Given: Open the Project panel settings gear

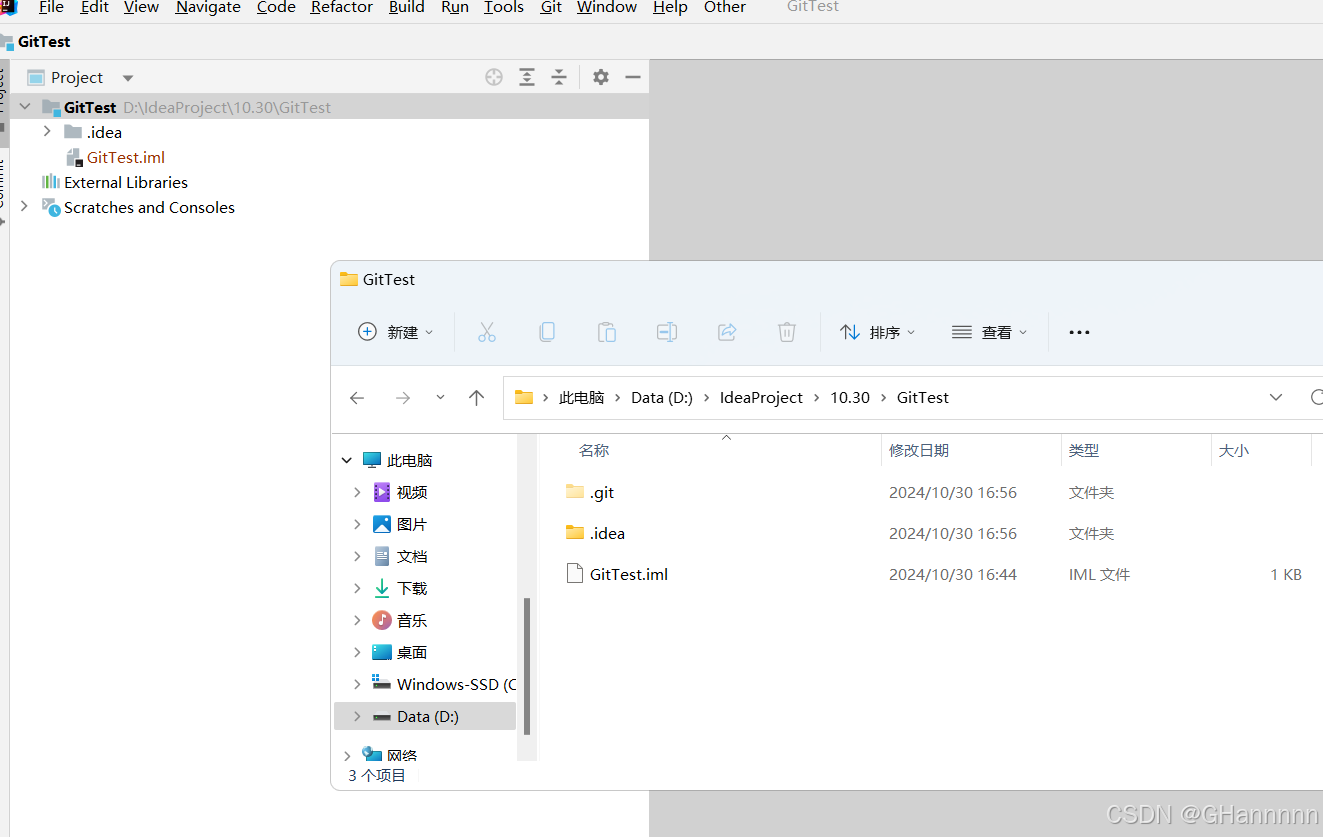Looking at the screenshot, I should pos(600,77).
